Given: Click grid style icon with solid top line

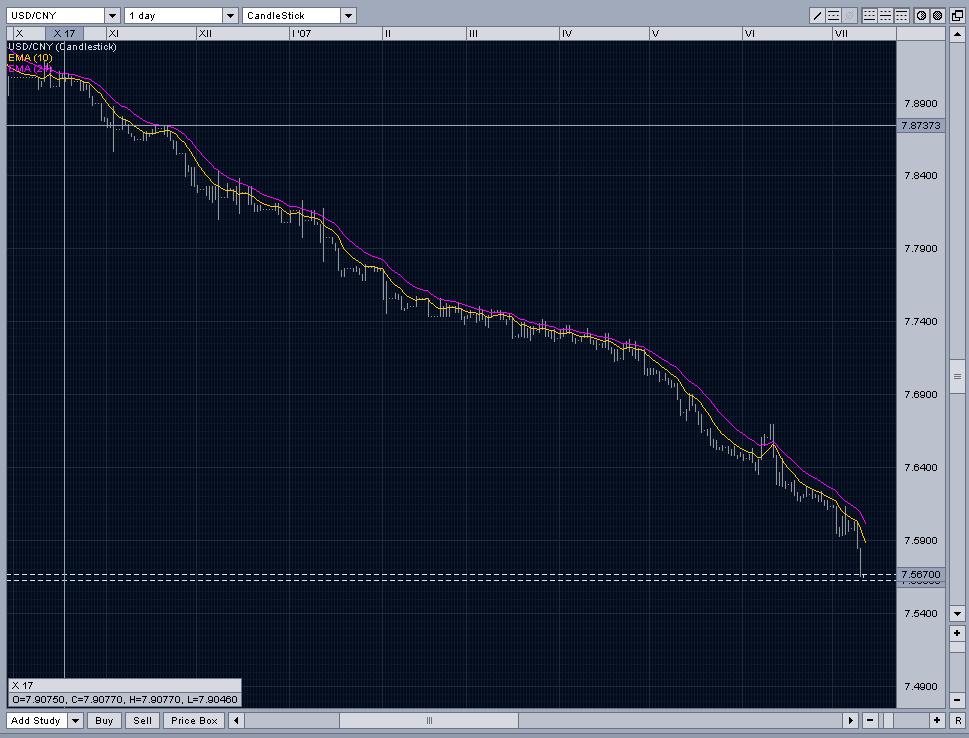Looking at the screenshot, I should [x=902, y=15].
